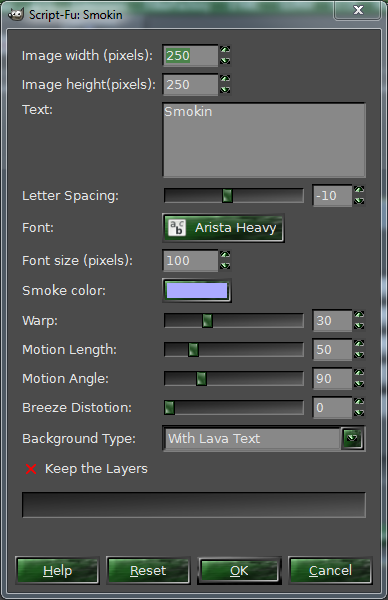This screenshot has height=600, width=388.
Task: Decrease Motion Angle with down arrow
Action: 359,384
